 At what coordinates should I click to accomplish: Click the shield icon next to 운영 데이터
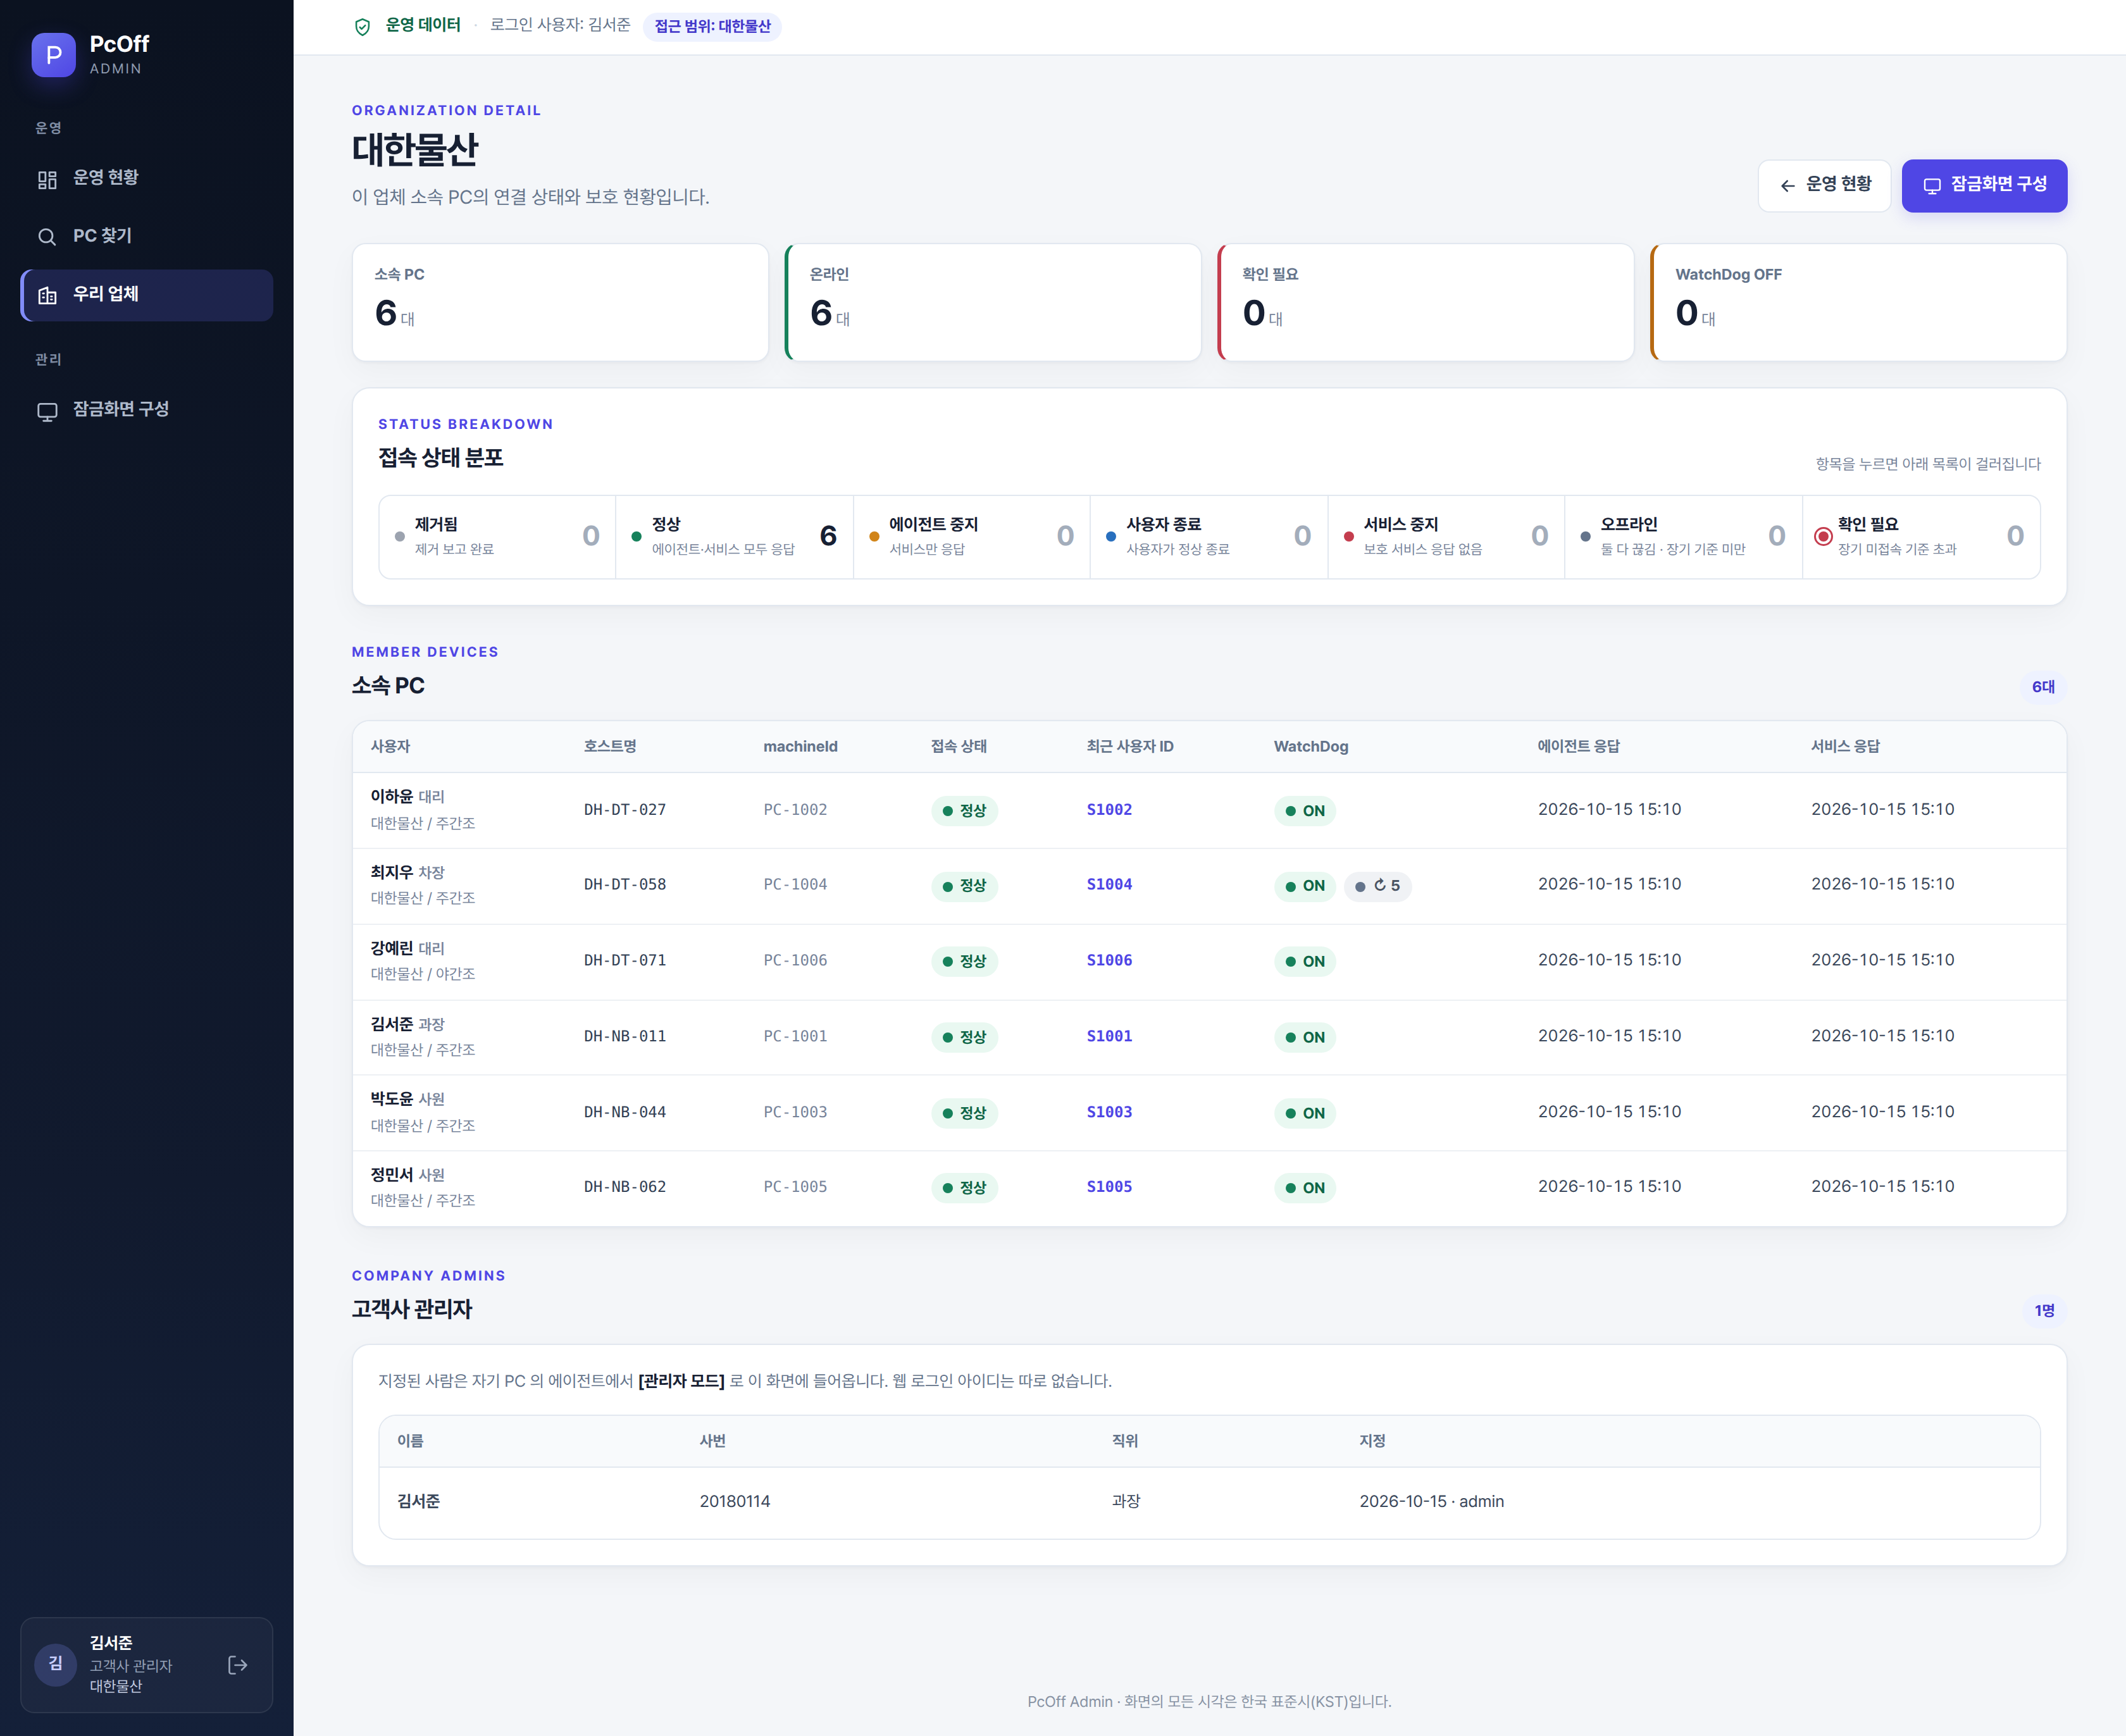363,27
